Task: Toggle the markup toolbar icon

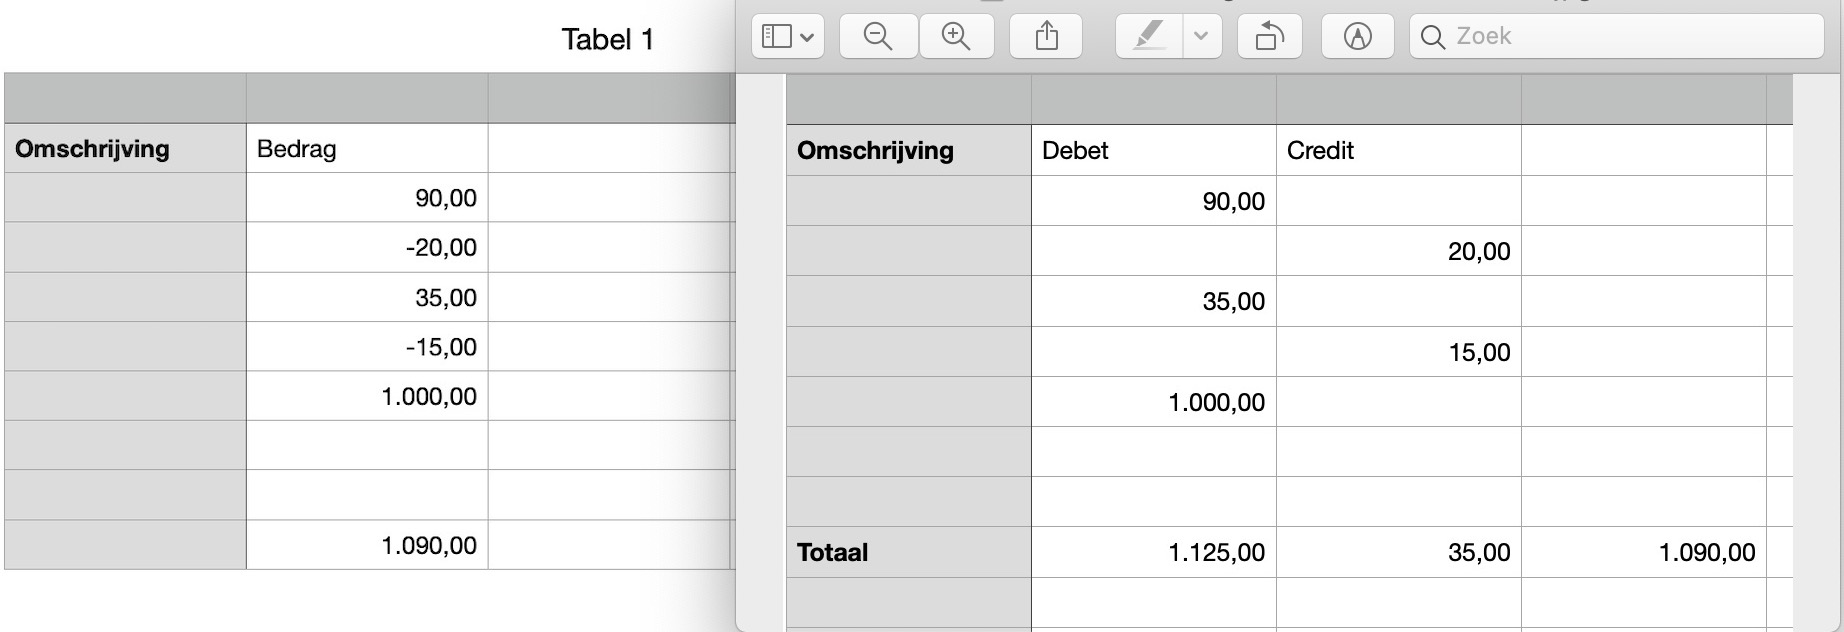Action: [x=1357, y=37]
